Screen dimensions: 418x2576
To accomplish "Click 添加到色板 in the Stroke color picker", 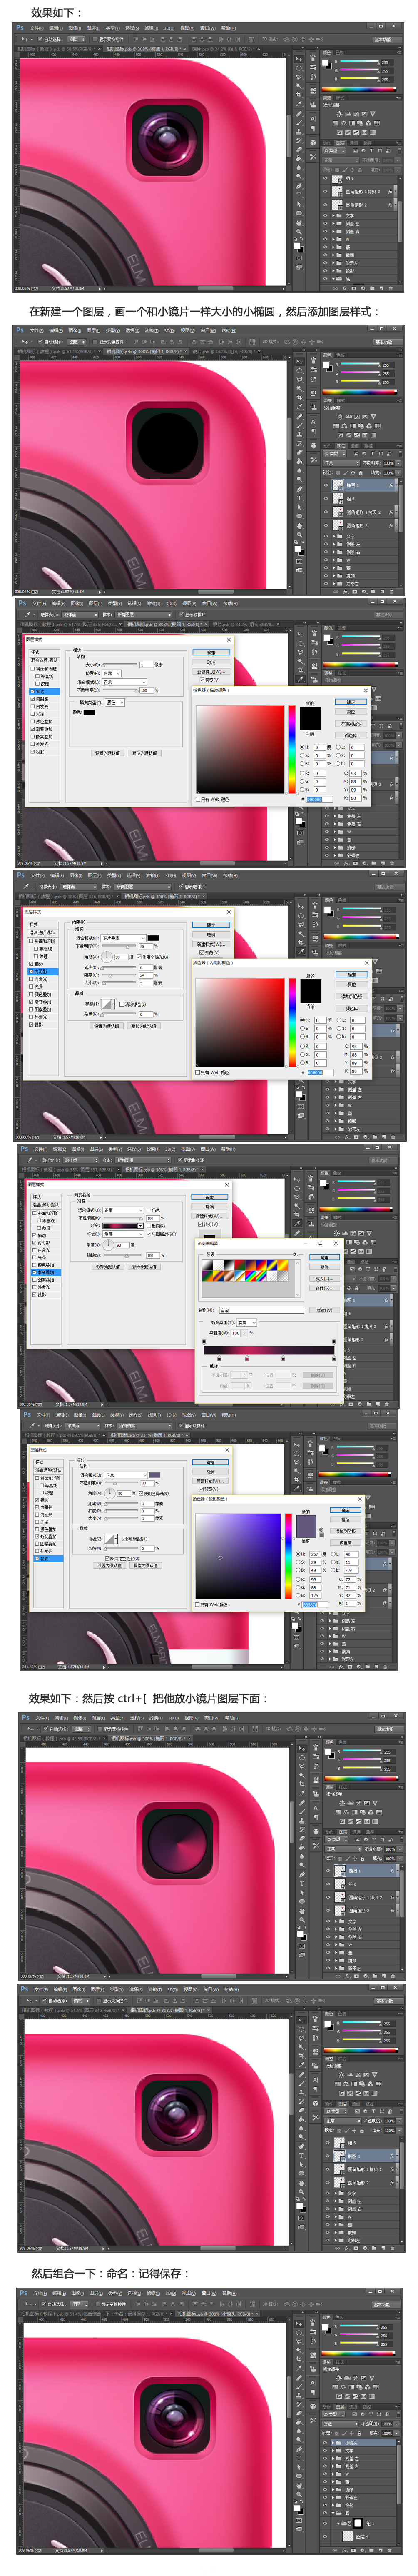I will (x=351, y=722).
